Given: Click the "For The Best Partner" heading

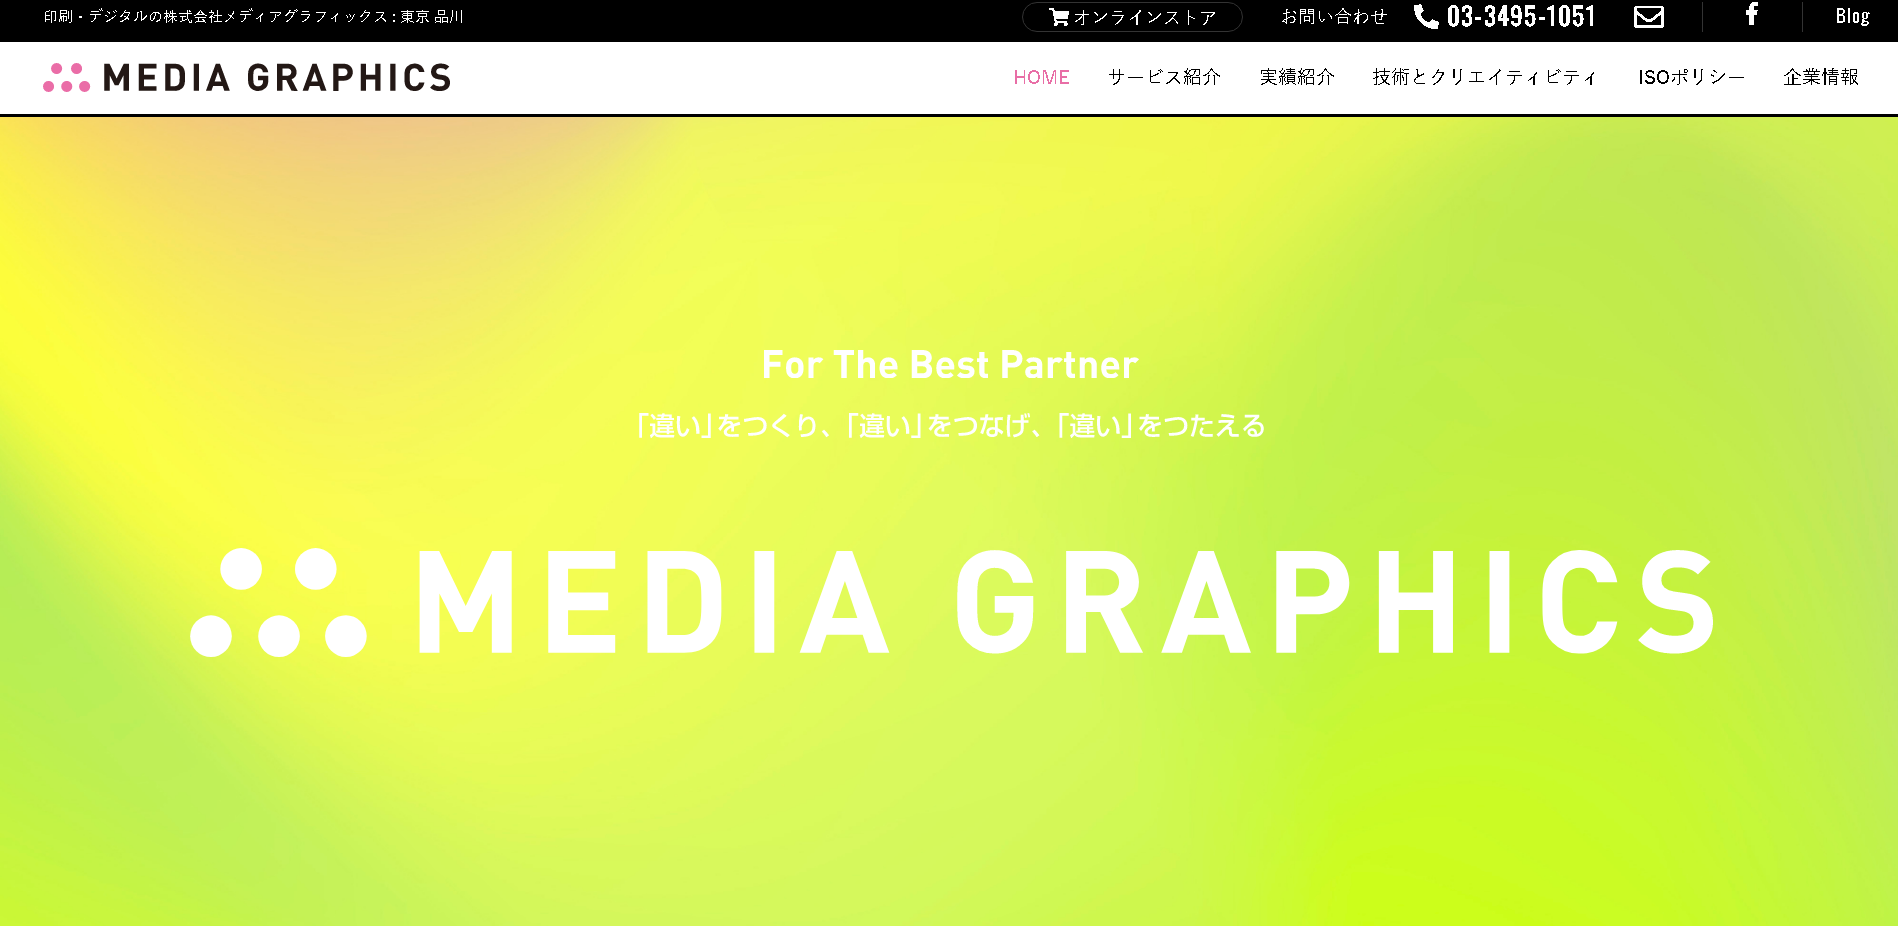Looking at the screenshot, I should point(949,365).
